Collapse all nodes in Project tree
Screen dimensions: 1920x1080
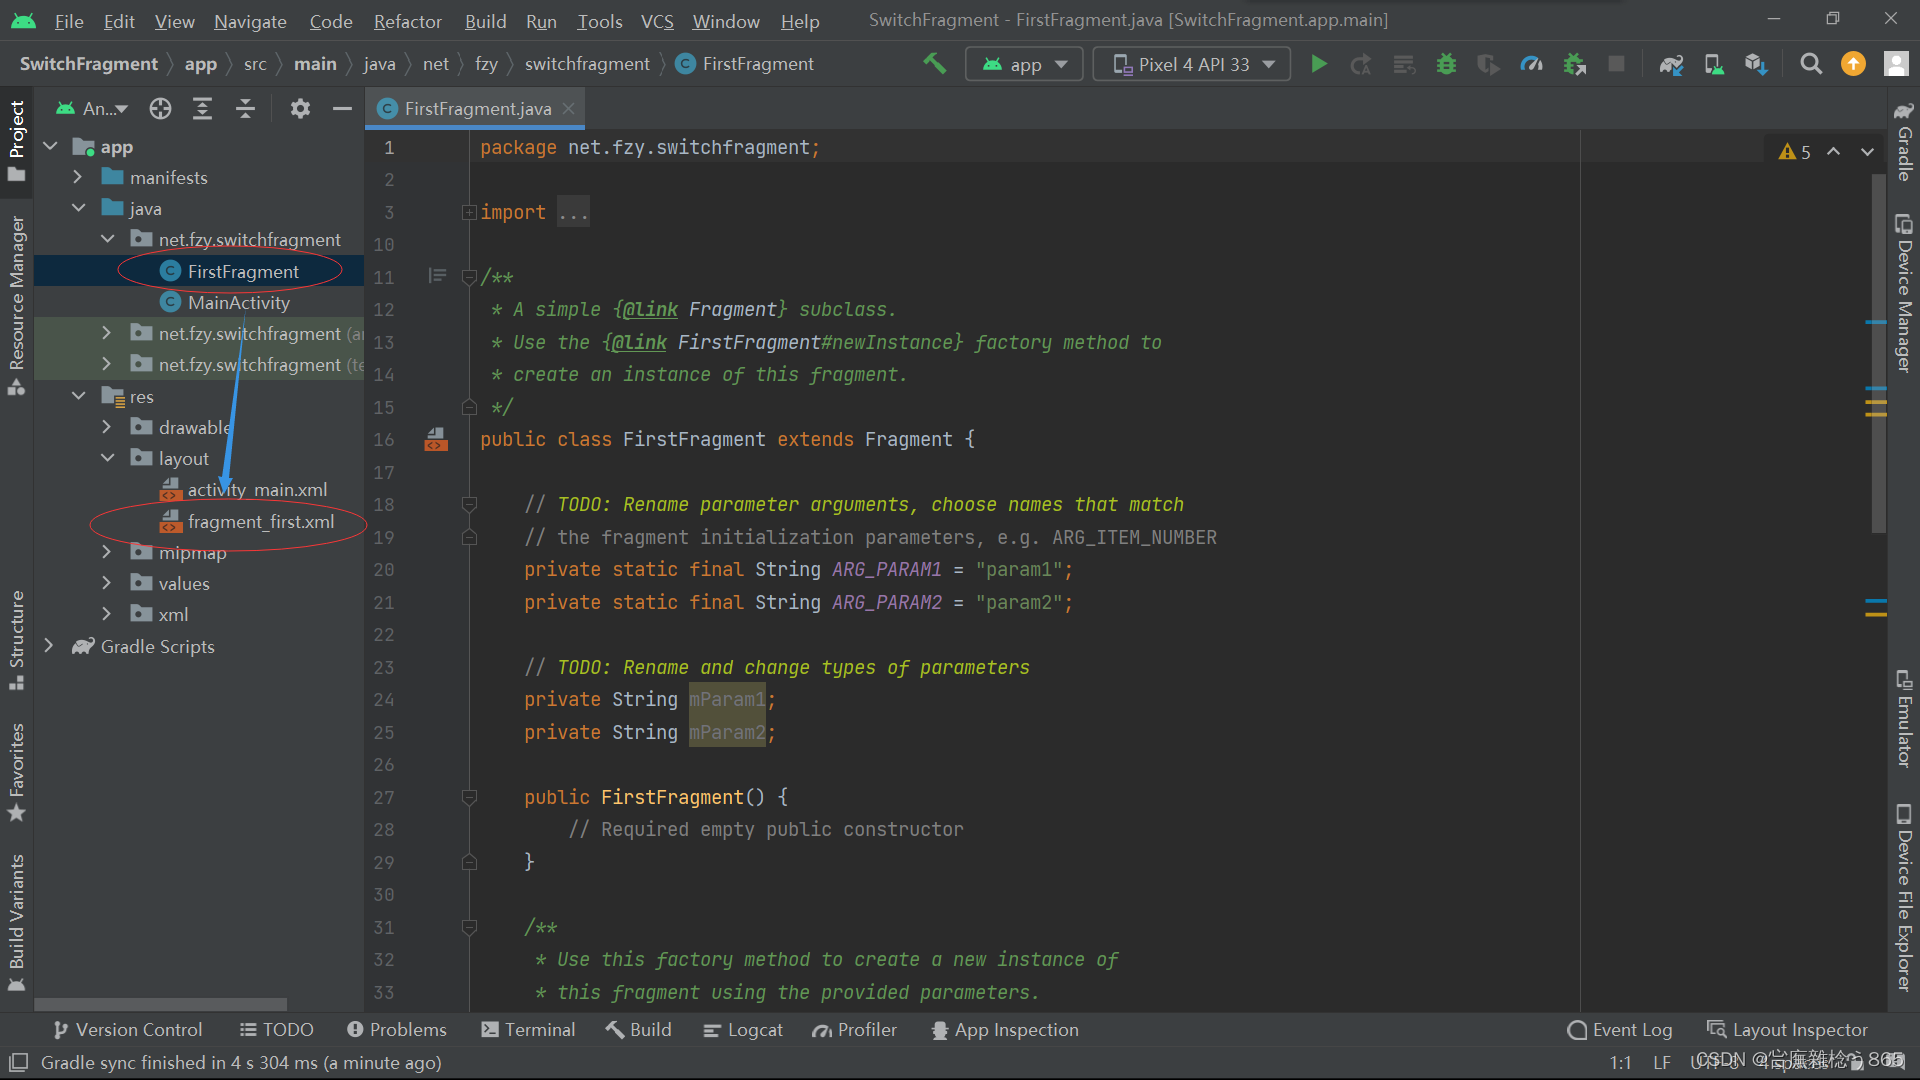pos(245,108)
